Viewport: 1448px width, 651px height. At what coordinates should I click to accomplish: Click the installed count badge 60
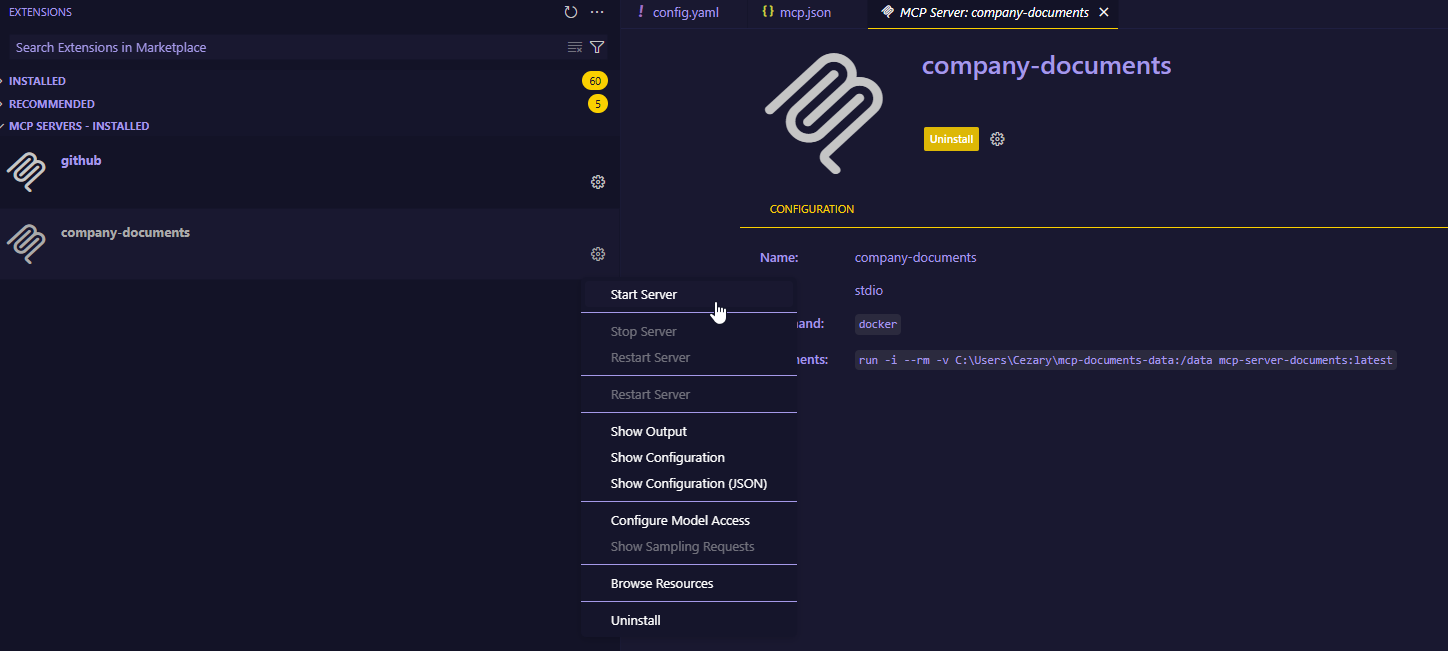(595, 81)
